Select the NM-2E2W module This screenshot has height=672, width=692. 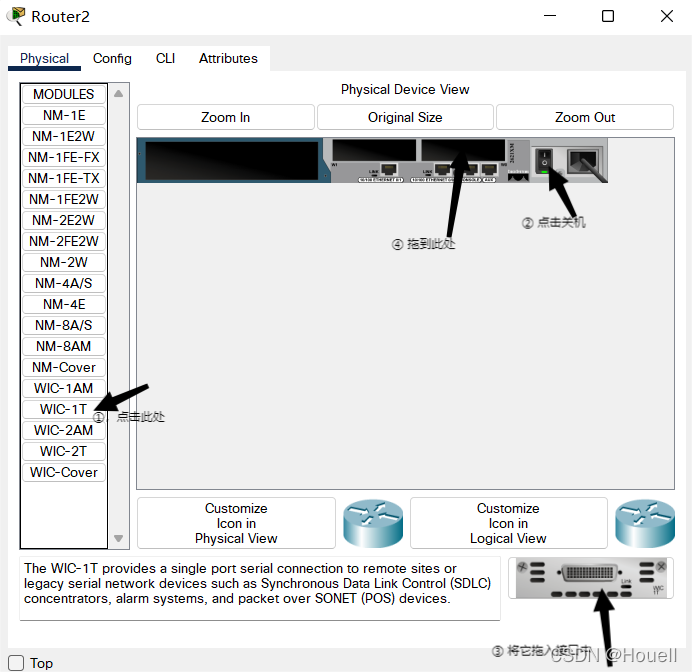64,220
